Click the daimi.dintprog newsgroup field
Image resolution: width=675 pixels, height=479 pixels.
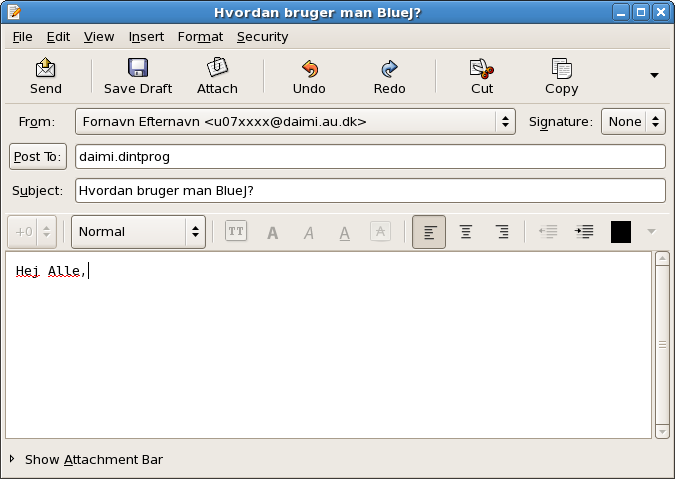click(x=370, y=157)
